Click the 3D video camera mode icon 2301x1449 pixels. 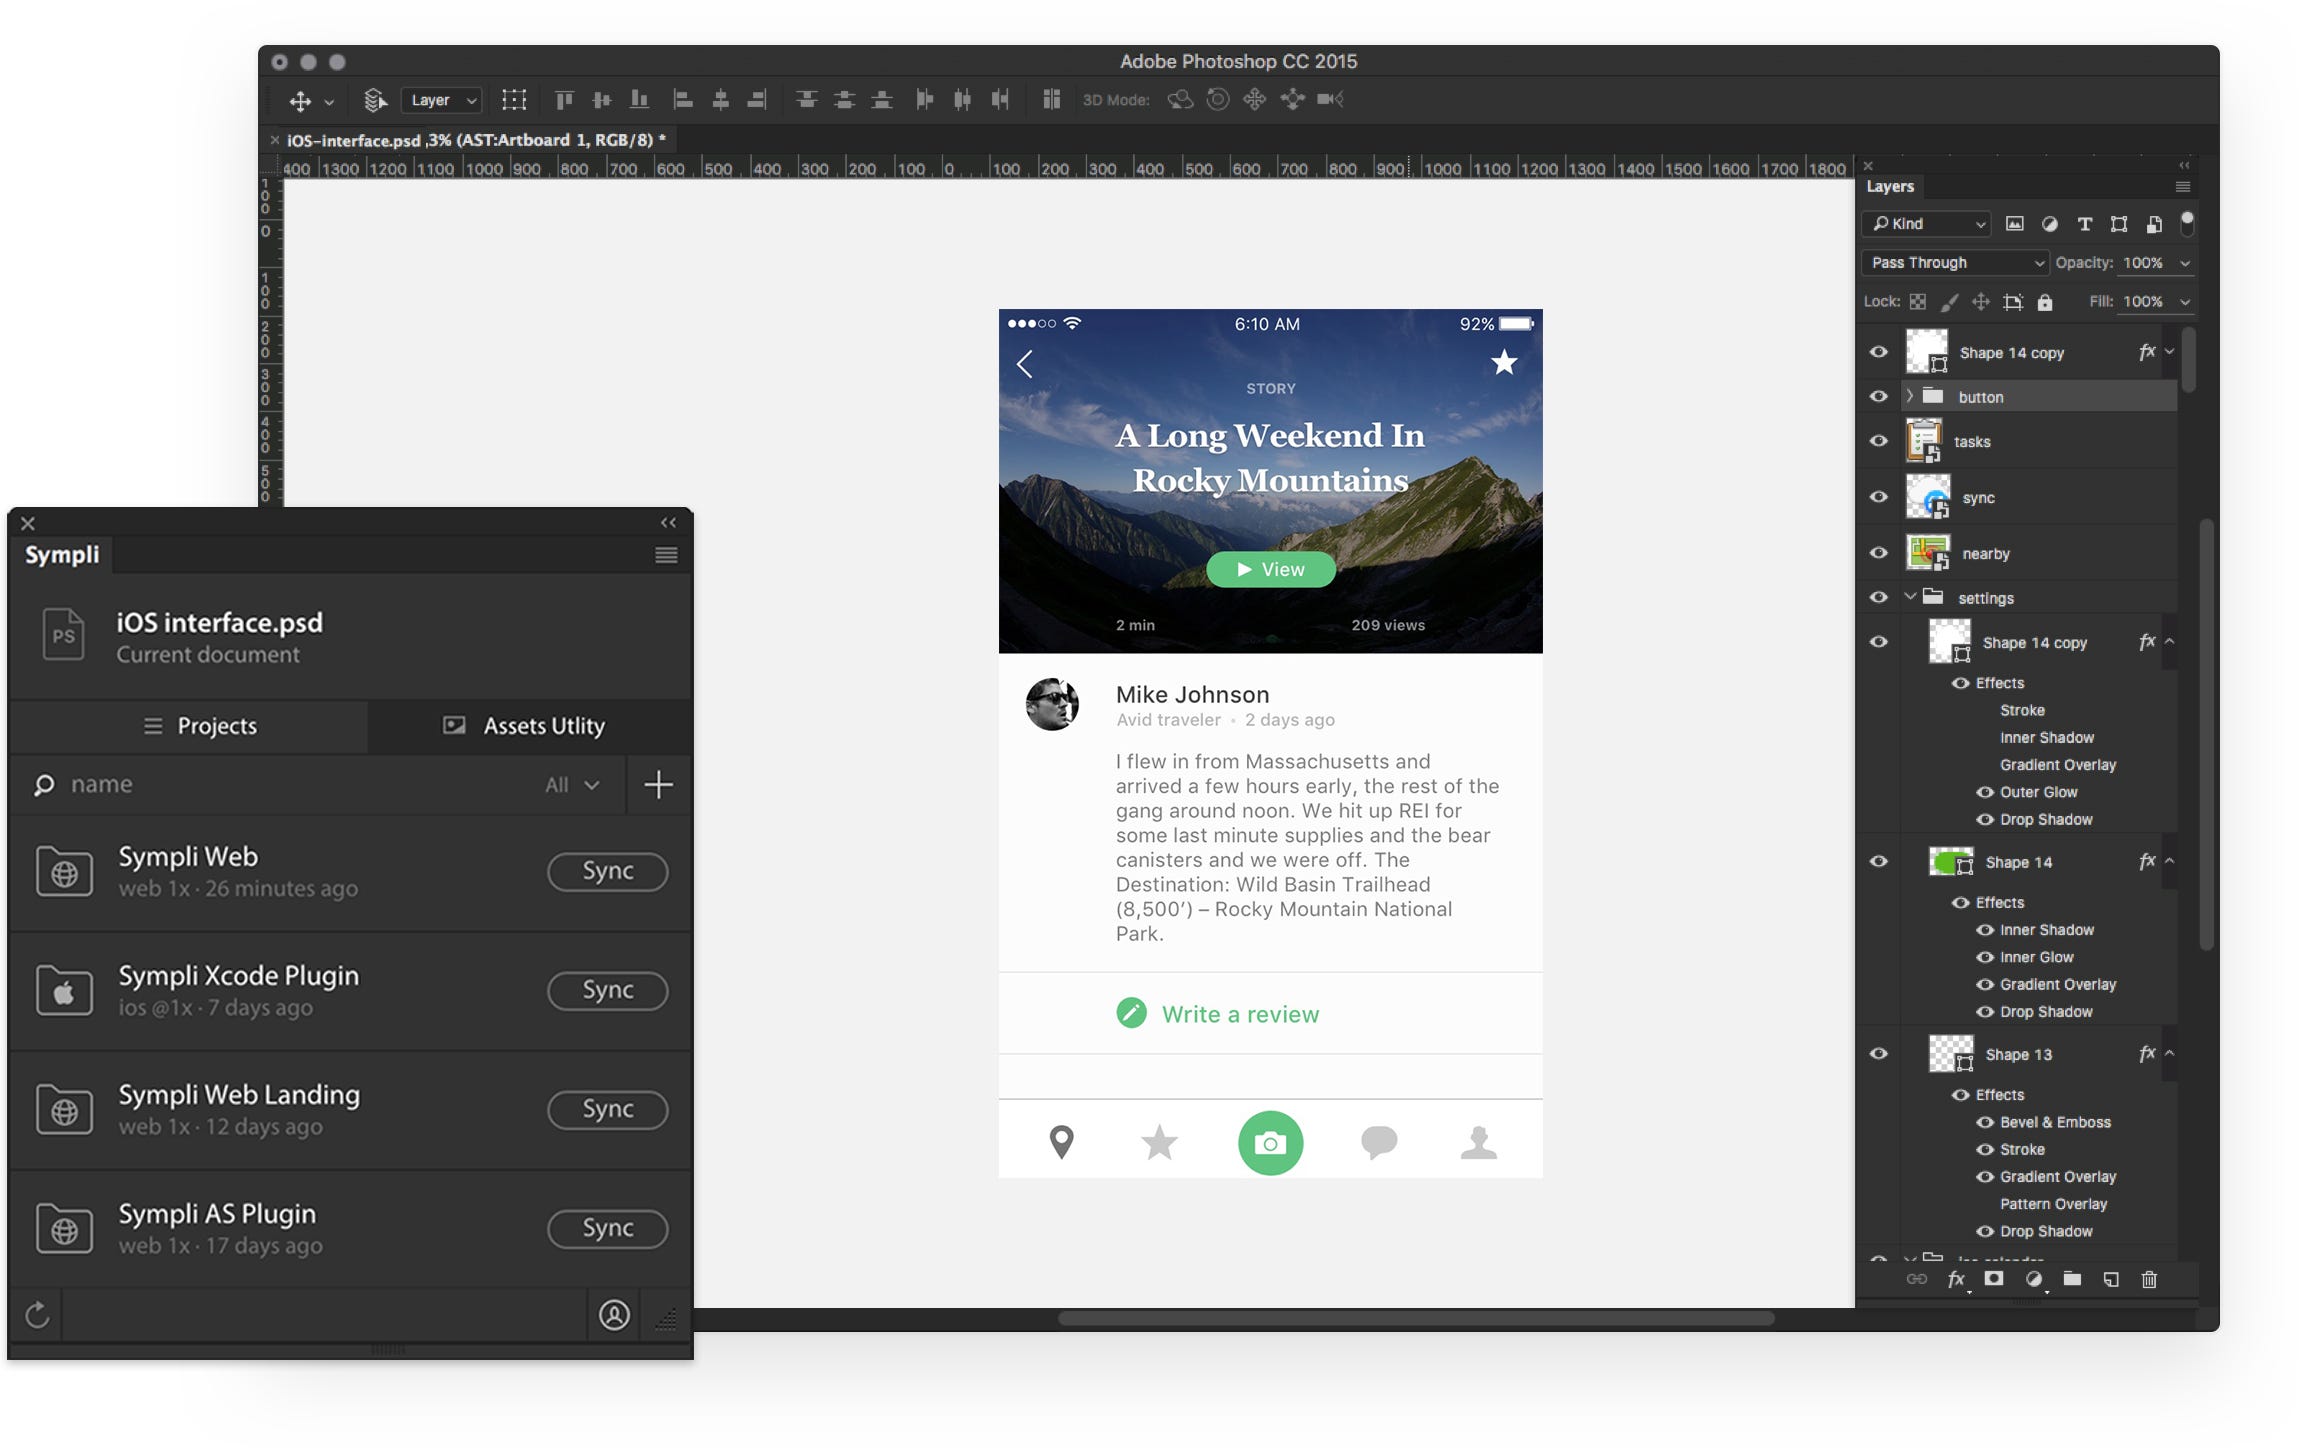click(1330, 99)
